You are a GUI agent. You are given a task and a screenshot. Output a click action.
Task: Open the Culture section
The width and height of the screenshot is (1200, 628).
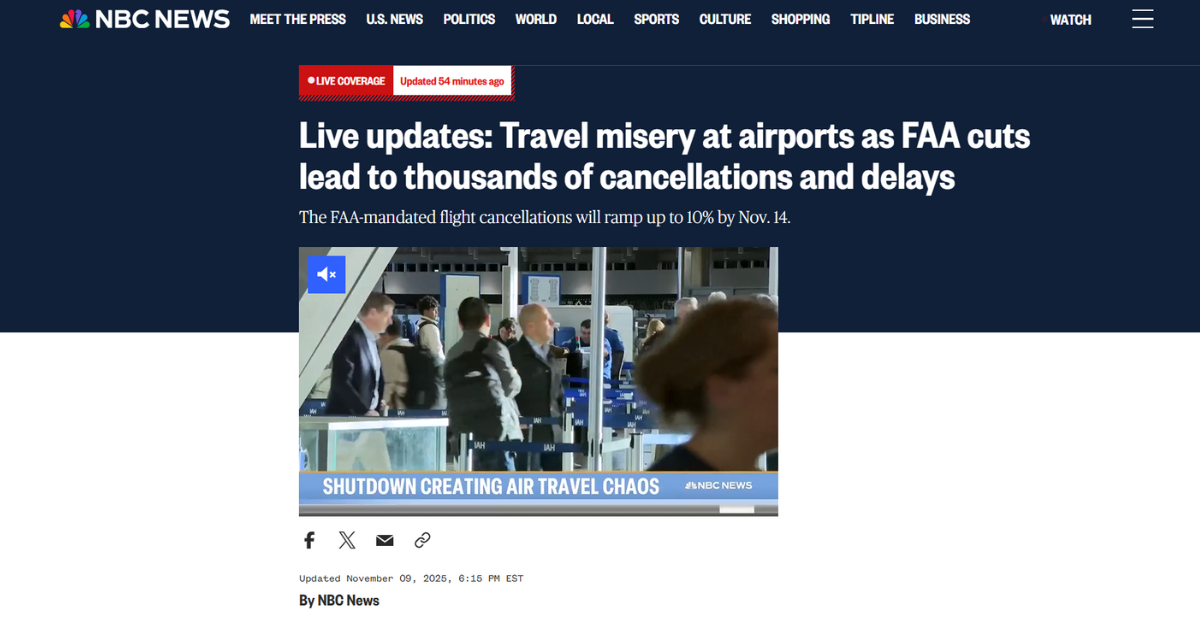[x=725, y=19]
